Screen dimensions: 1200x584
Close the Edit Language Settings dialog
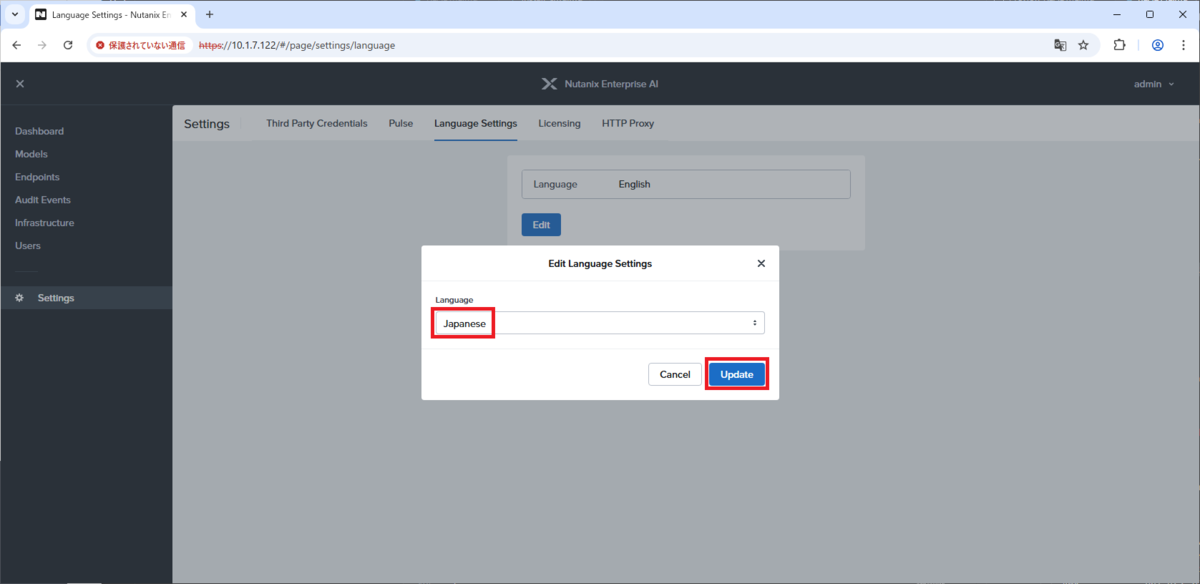(x=761, y=264)
